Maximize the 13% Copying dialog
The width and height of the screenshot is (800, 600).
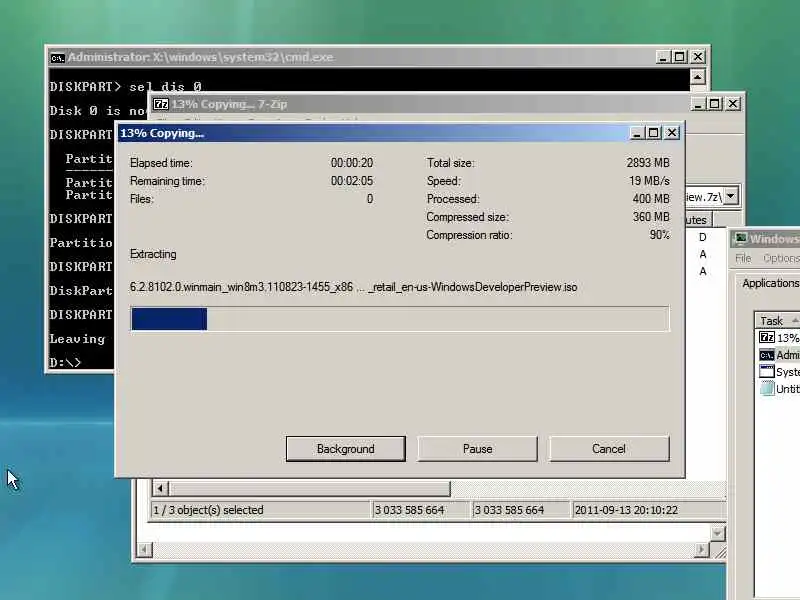coord(654,133)
